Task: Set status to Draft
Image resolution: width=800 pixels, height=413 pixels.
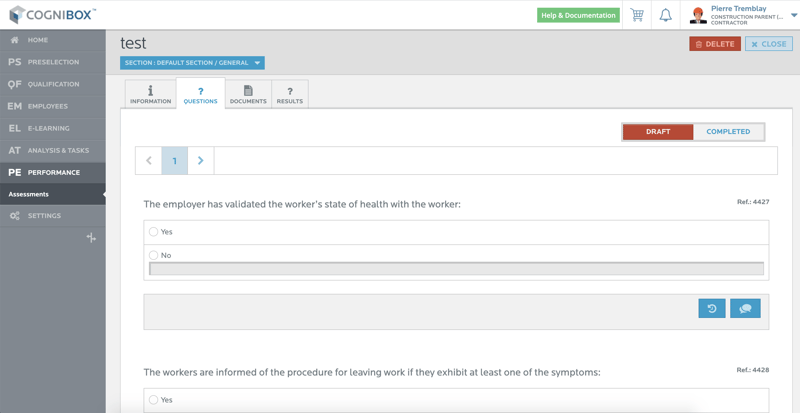Action: 658,132
